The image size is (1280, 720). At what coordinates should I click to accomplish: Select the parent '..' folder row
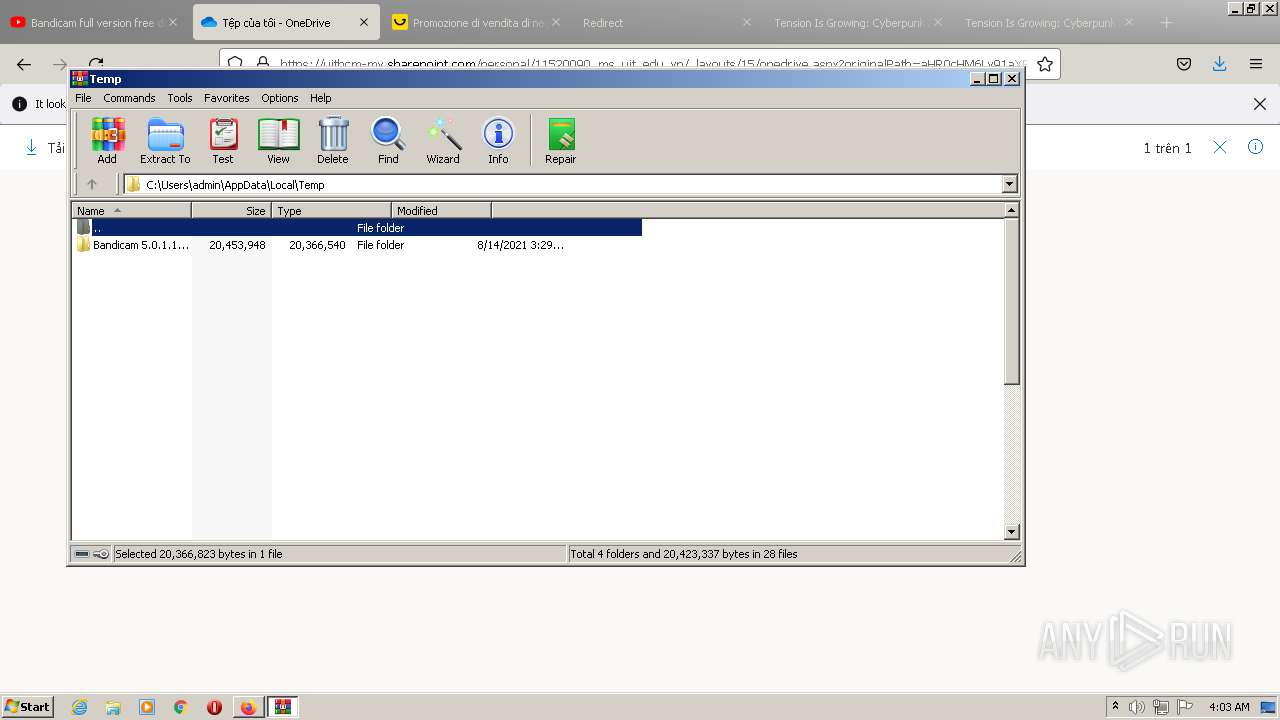pos(357,228)
